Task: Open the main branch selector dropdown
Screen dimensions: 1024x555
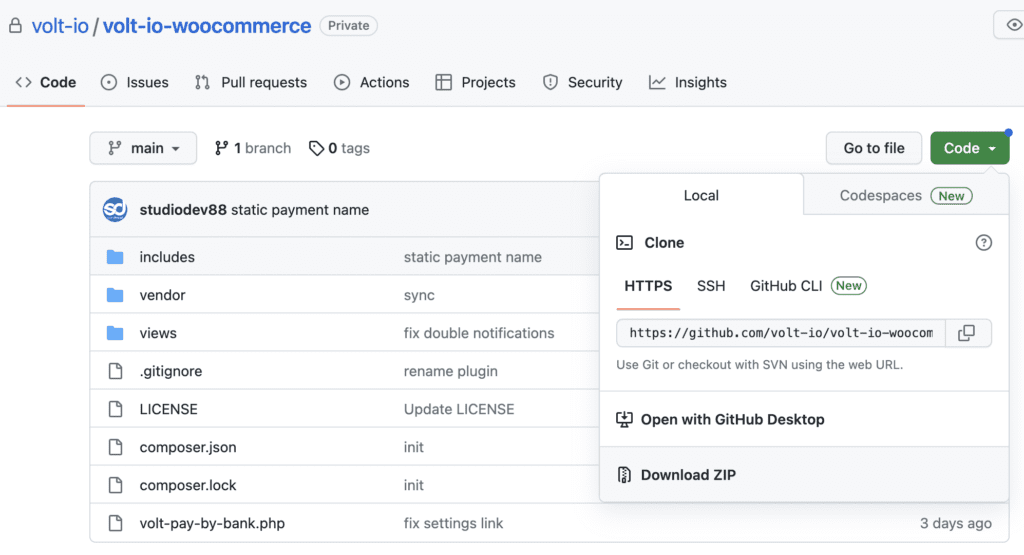Action: (143, 148)
